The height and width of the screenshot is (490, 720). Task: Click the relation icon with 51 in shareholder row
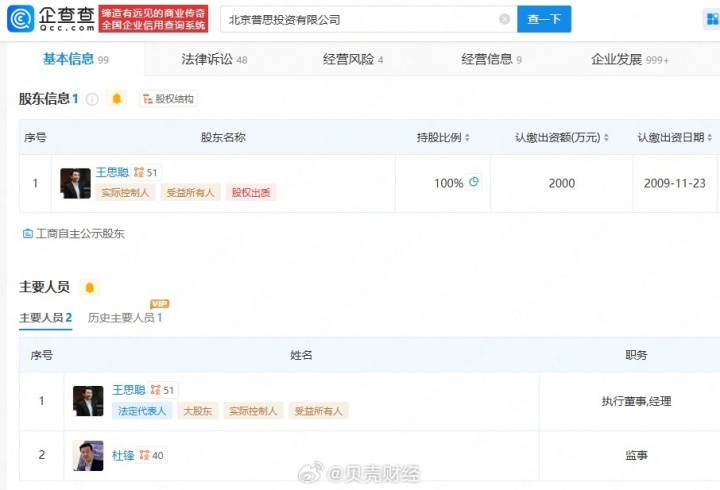pos(146,172)
